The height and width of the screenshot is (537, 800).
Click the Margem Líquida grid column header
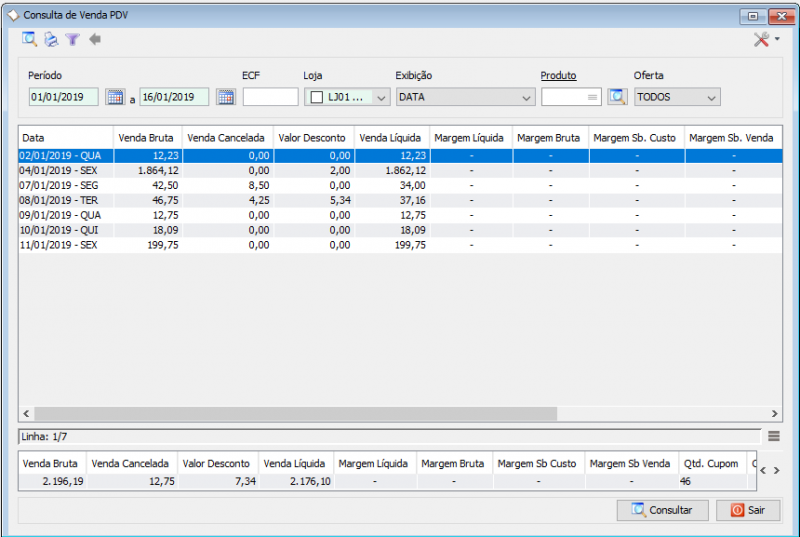point(471,138)
